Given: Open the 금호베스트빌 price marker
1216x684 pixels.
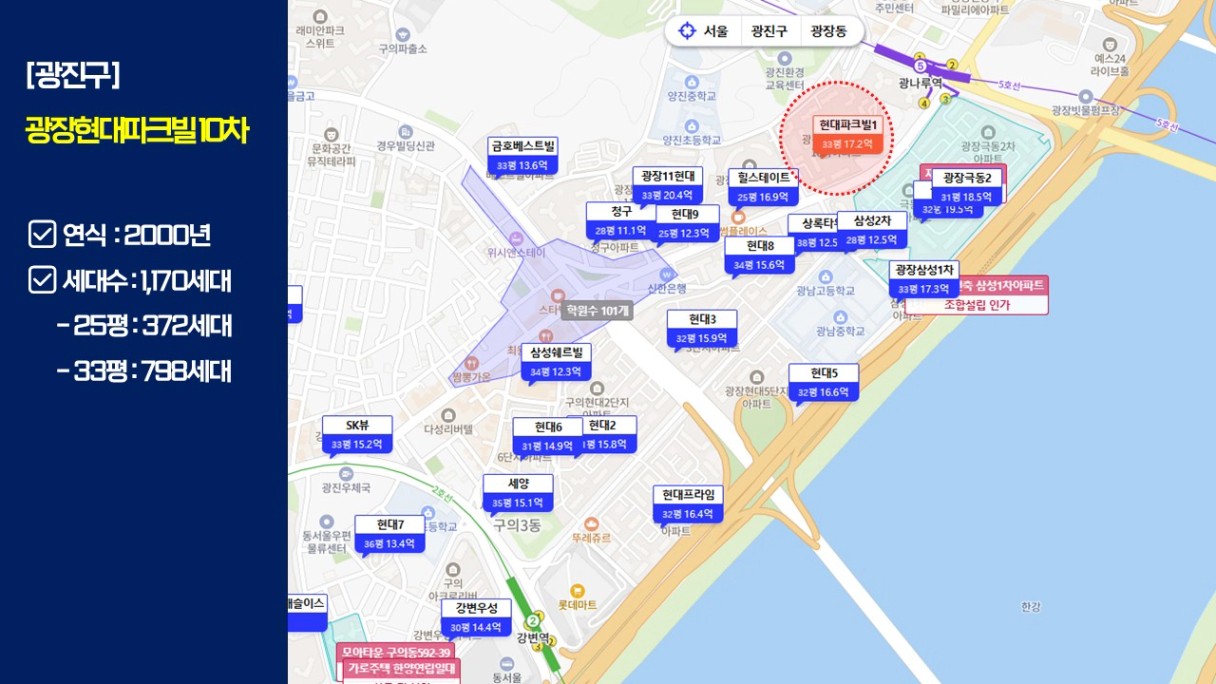Looking at the screenshot, I should (523, 155).
